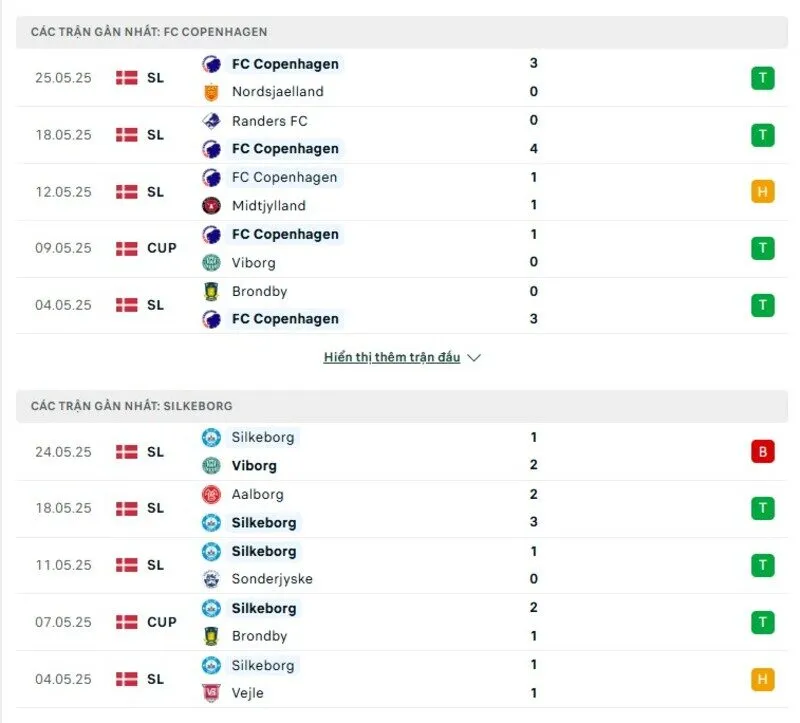Screen dimensions: 800x723
Task: Click the FC Copenhagen recent matches header
Action: tap(150, 31)
